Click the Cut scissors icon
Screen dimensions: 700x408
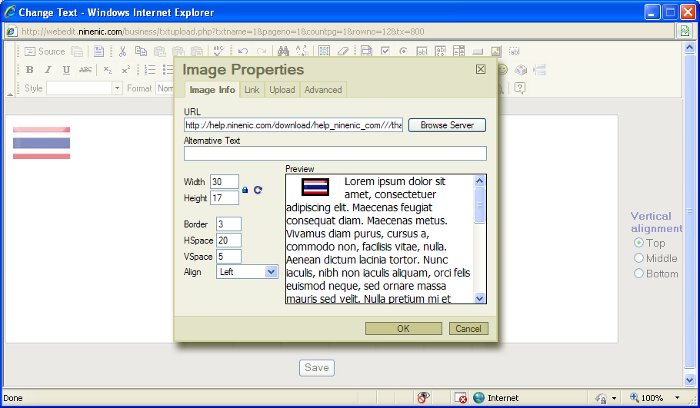(122, 51)
